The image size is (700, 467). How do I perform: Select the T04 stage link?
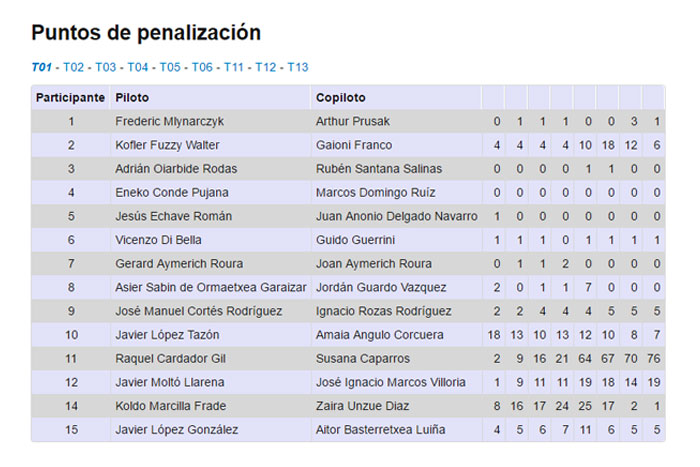point(138,67)
